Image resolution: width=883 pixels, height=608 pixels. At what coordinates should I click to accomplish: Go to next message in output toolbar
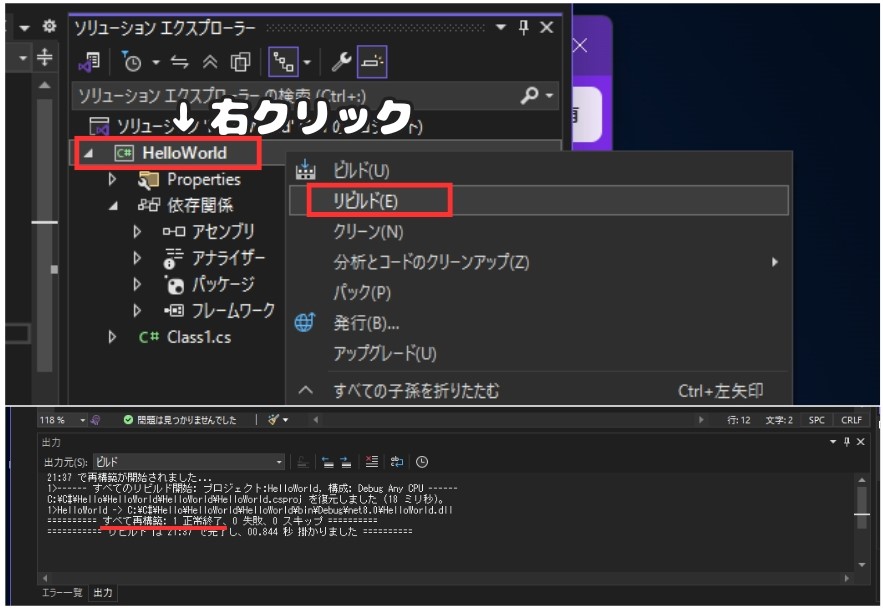click(346, 462)
